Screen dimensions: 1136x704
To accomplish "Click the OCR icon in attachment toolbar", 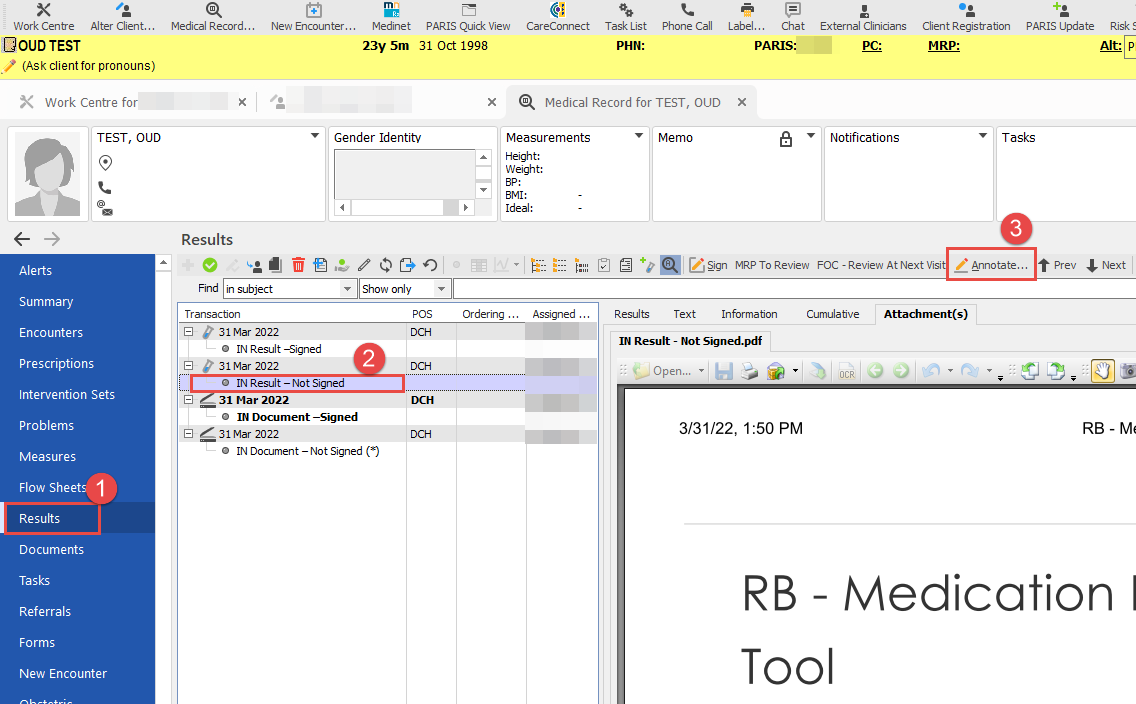I will (846, 371).
